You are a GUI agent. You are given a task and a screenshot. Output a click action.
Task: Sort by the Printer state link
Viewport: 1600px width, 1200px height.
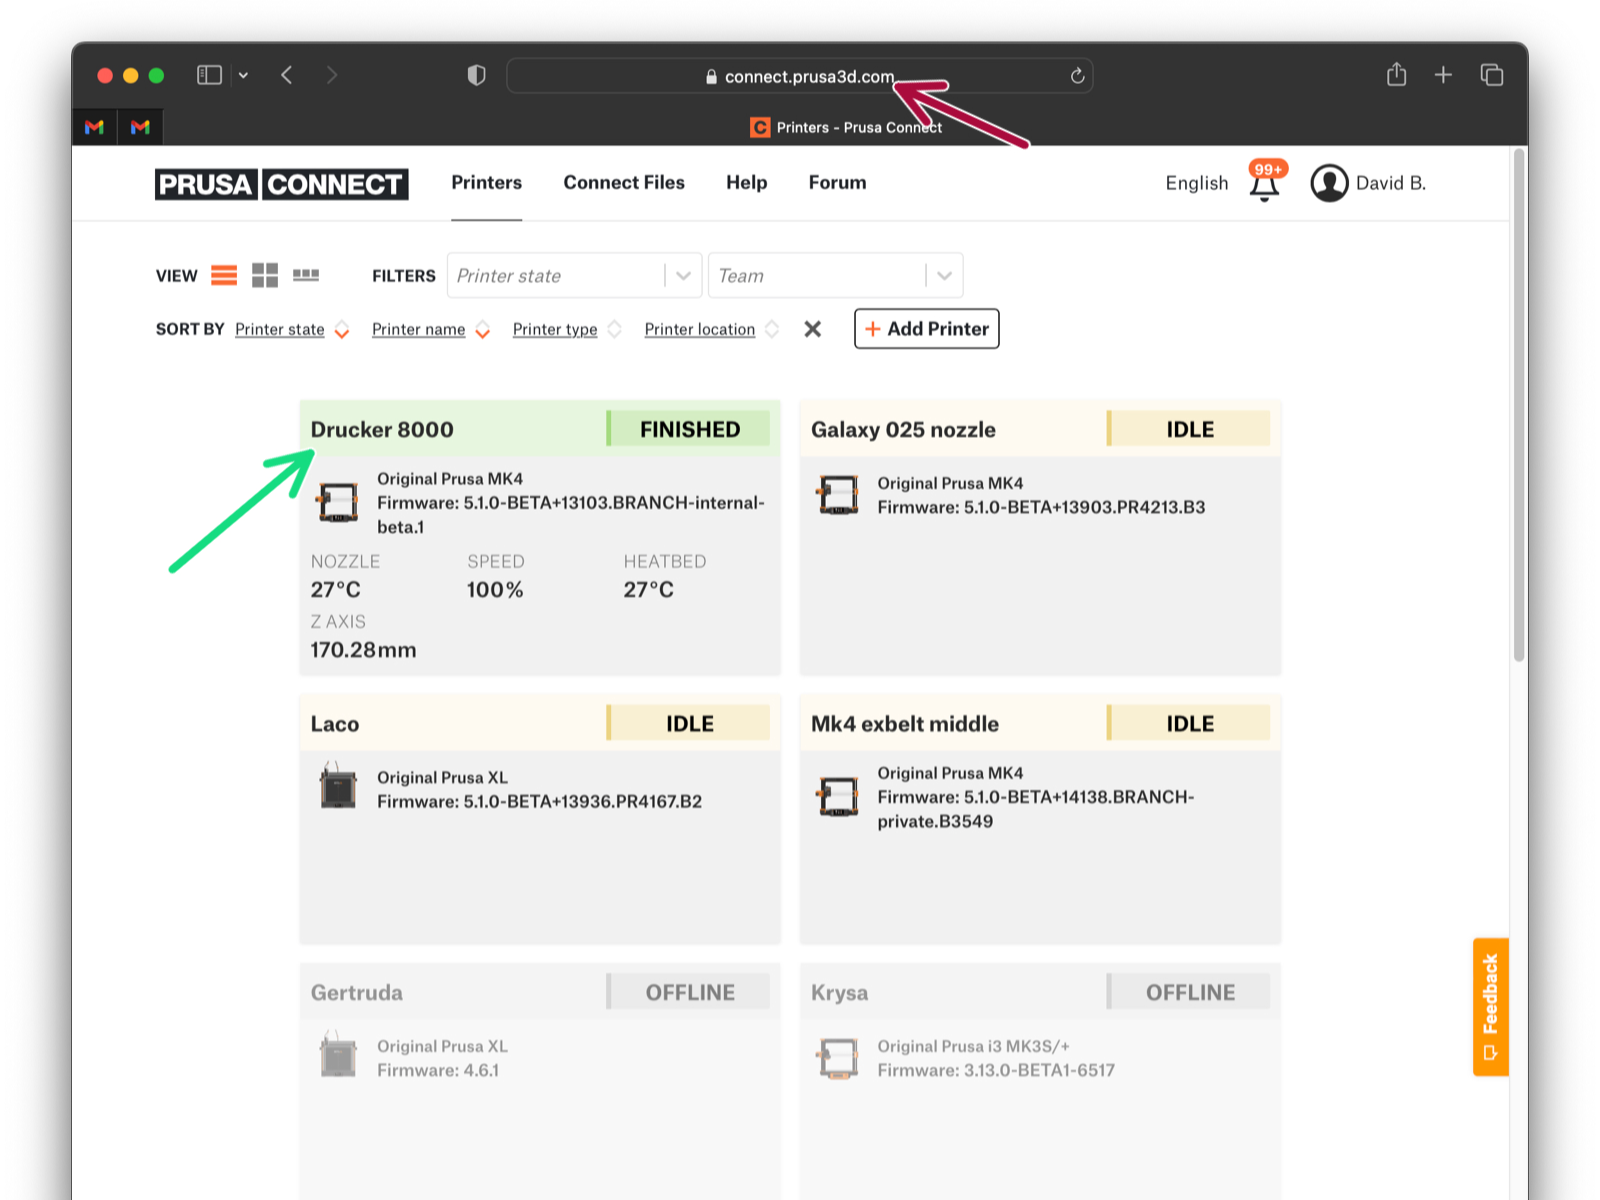click(280, 329)
